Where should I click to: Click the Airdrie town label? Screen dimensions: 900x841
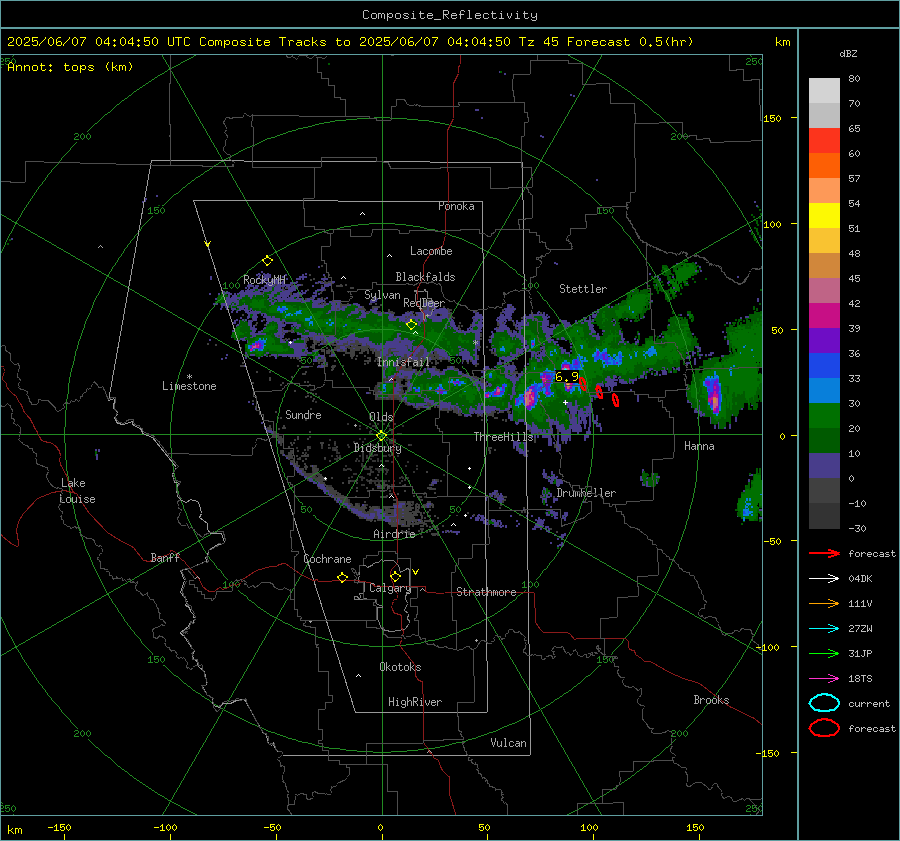(394, 534)
